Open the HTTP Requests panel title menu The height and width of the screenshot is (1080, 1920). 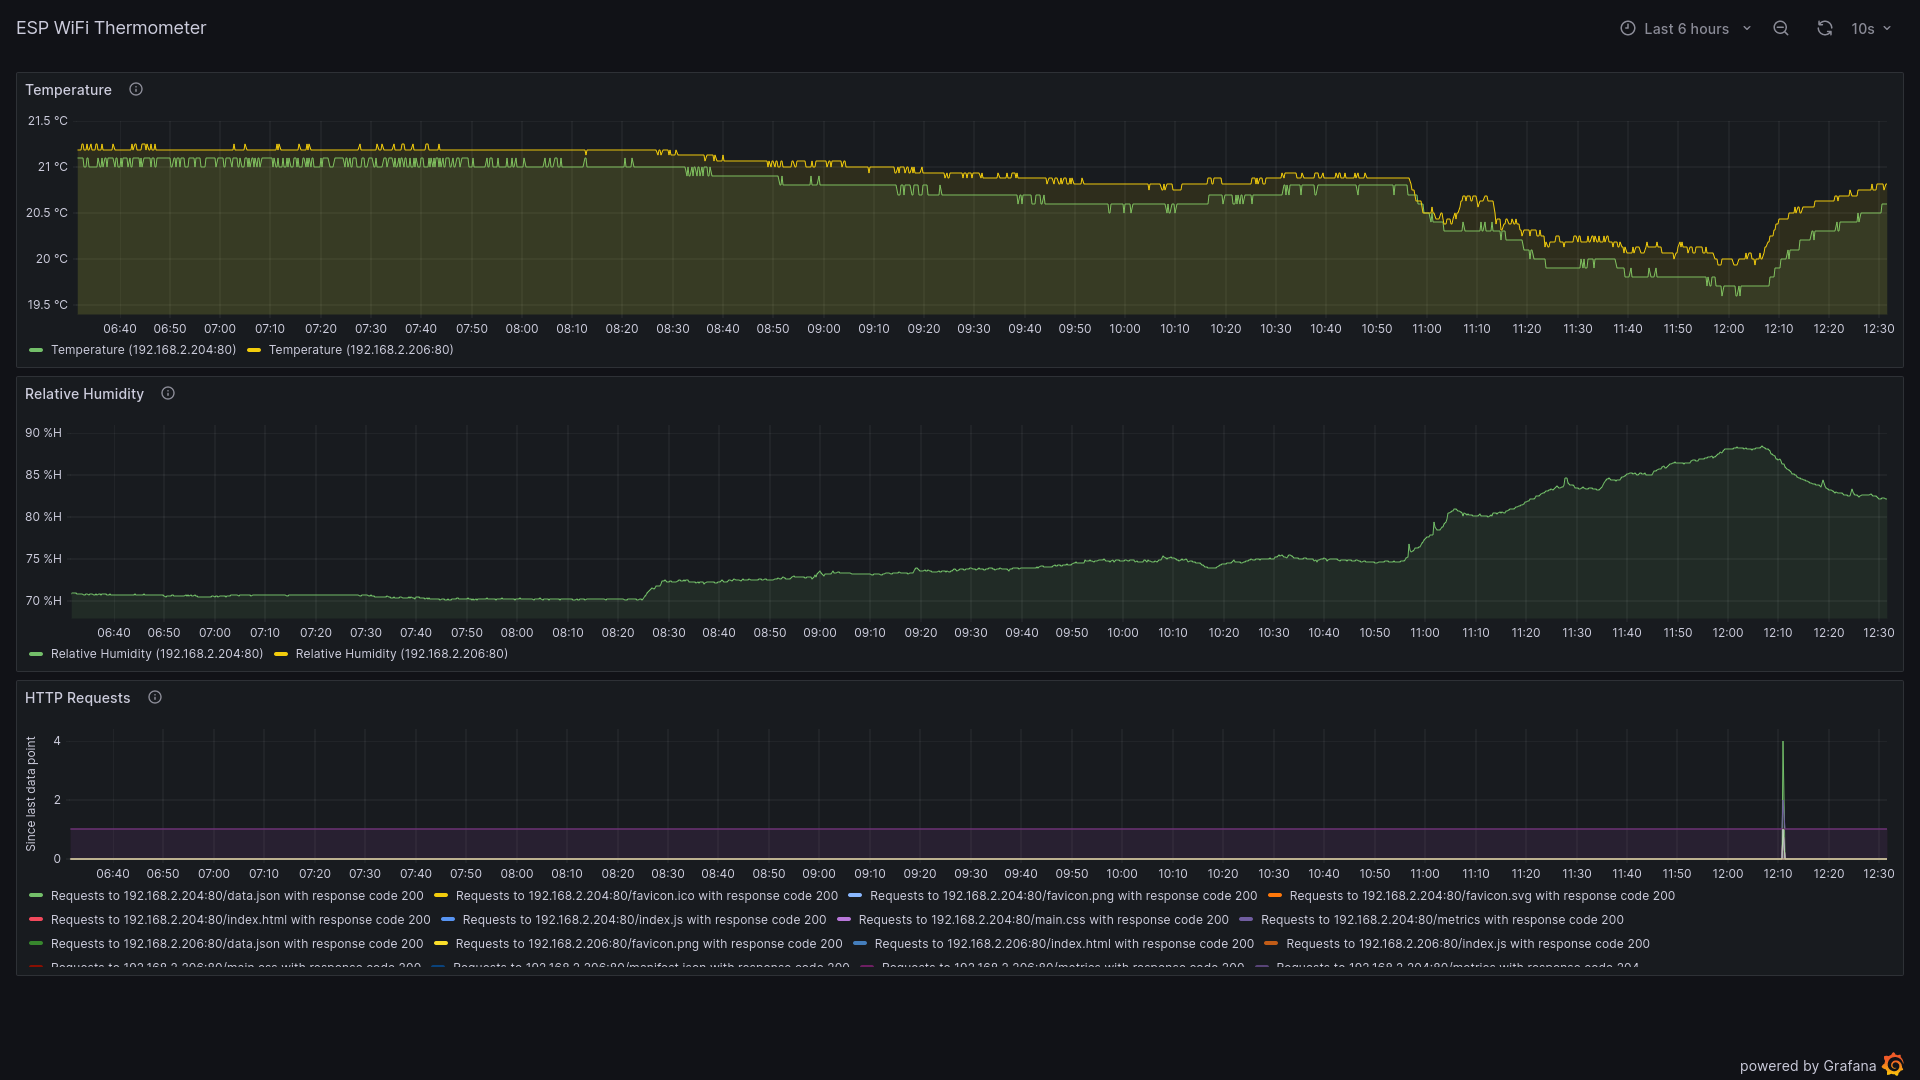(x=77, y=698)
